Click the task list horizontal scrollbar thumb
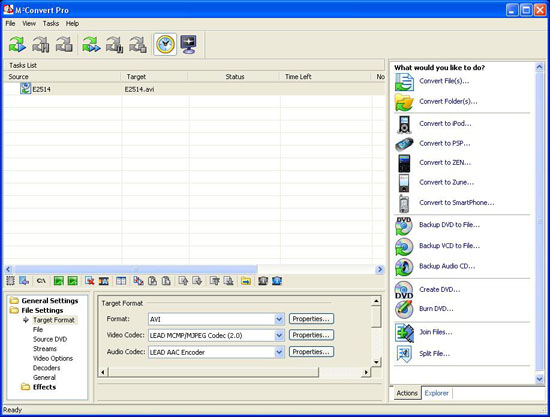The width and height of the screenshot is (550, 417). (x=135, y=269)
